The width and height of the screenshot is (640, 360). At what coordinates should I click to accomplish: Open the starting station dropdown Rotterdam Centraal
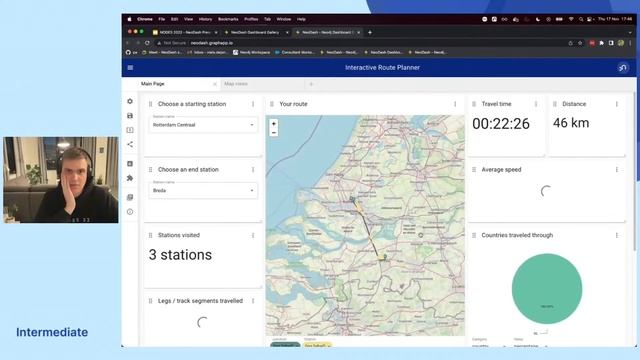(x=203, y=124)
